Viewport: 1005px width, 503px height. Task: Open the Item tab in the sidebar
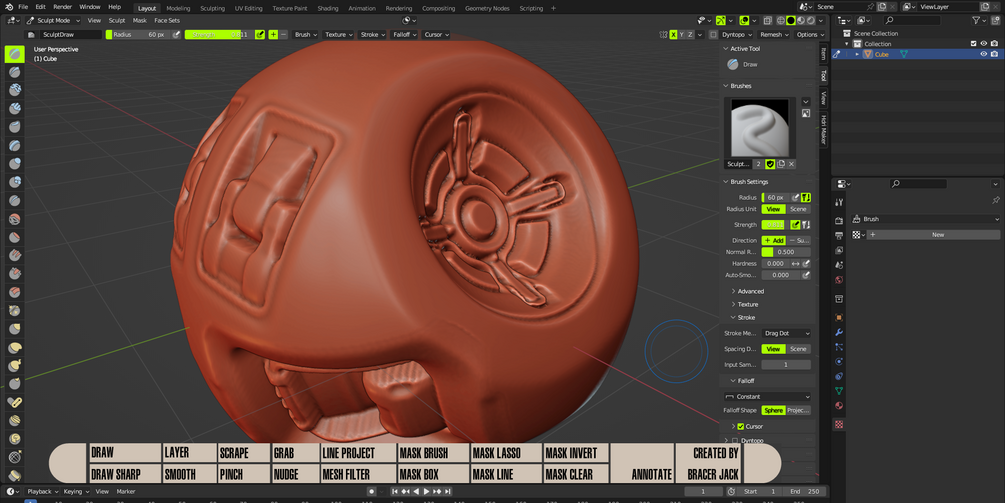[824, 54]
